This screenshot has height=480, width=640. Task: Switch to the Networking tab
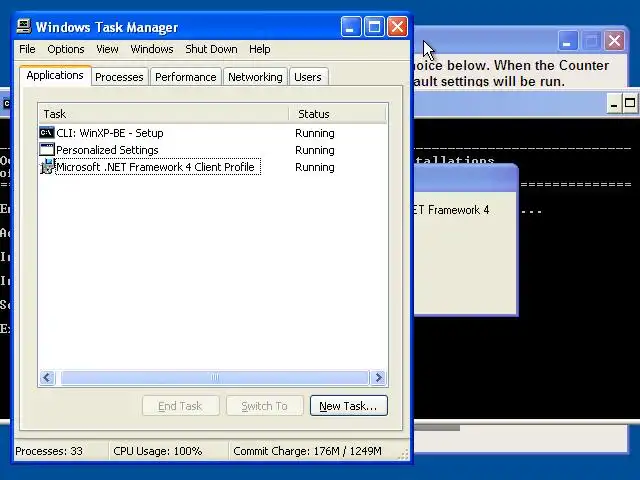point(255,77)
